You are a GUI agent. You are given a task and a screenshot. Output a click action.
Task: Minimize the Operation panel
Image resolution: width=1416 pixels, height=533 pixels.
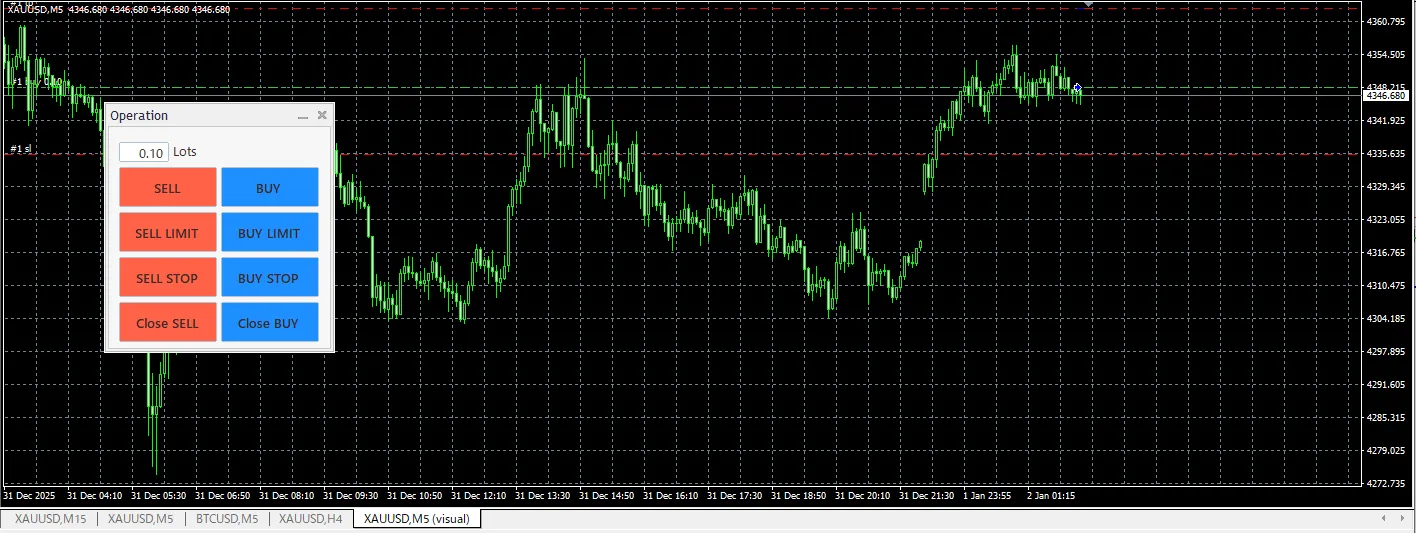(x=303, y=116)
